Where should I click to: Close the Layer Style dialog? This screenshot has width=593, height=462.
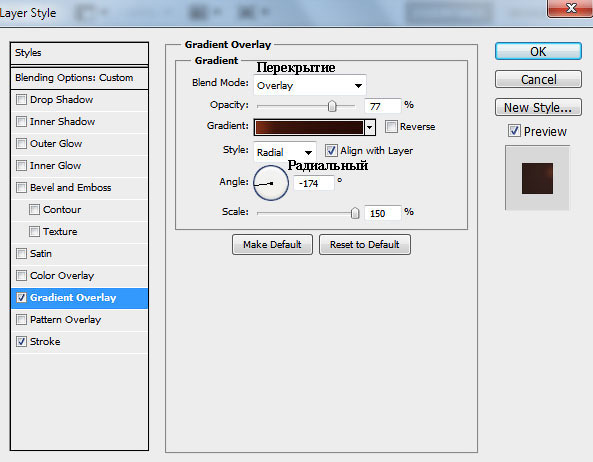tap(570, 8)
